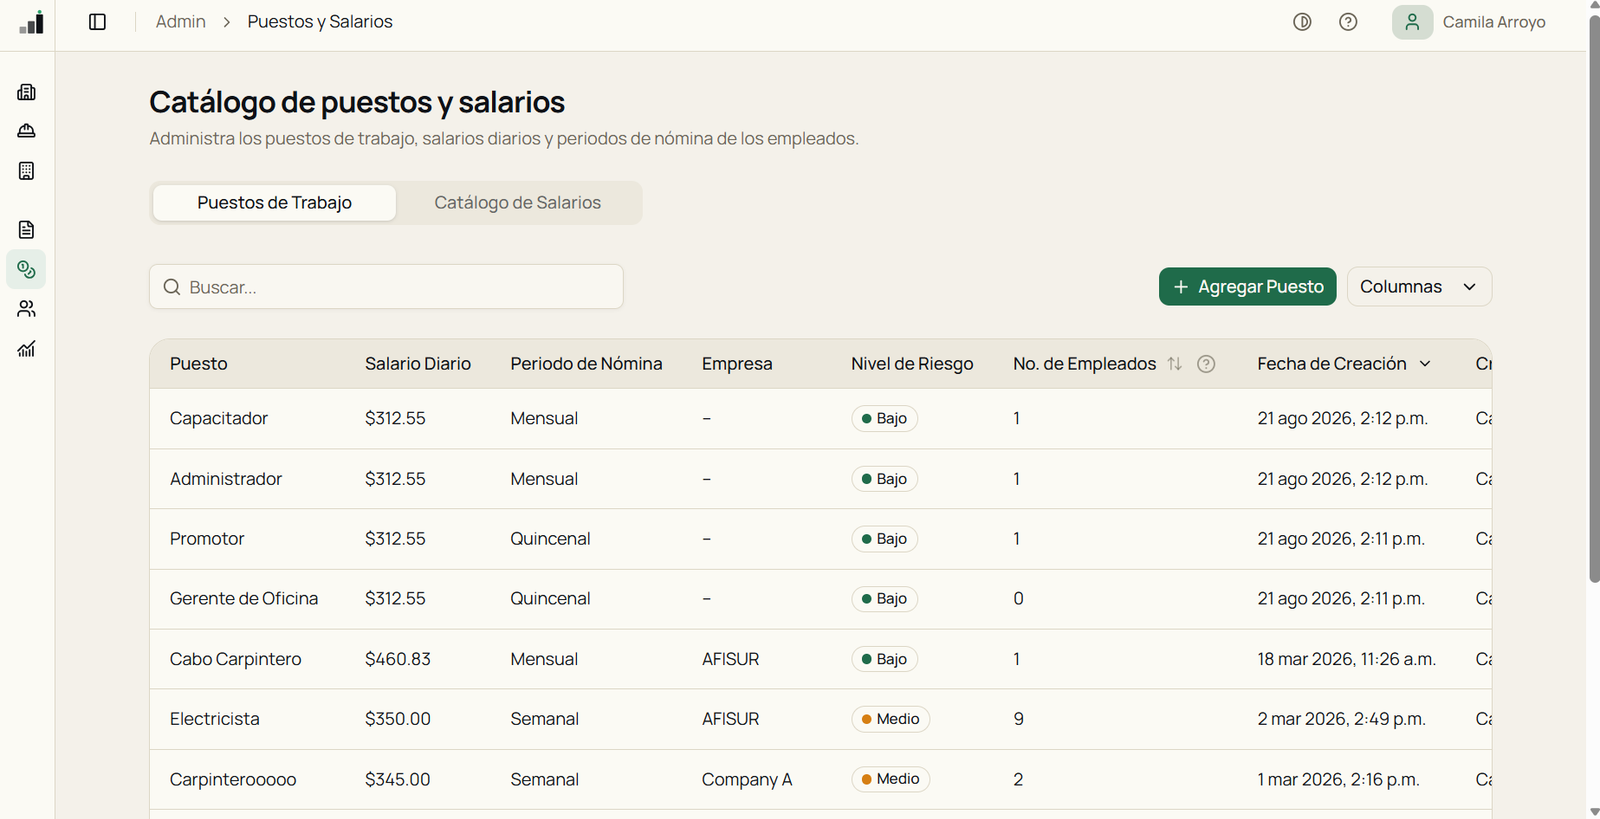Open the document sidebar icon
1600x819 pixels.
(x=27, y=230)
